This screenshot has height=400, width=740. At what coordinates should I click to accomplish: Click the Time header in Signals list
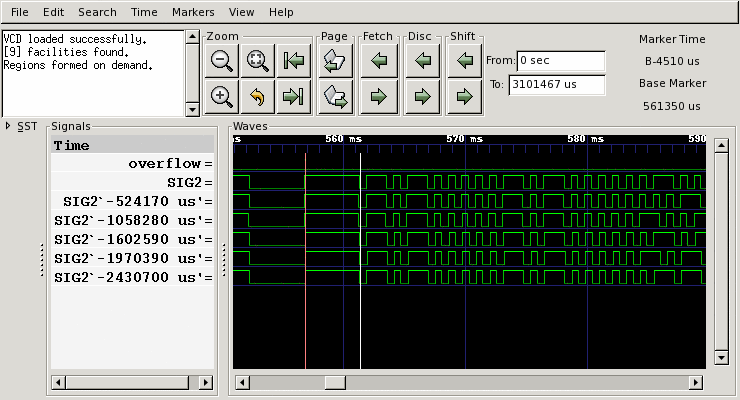[x=132, y=145]
